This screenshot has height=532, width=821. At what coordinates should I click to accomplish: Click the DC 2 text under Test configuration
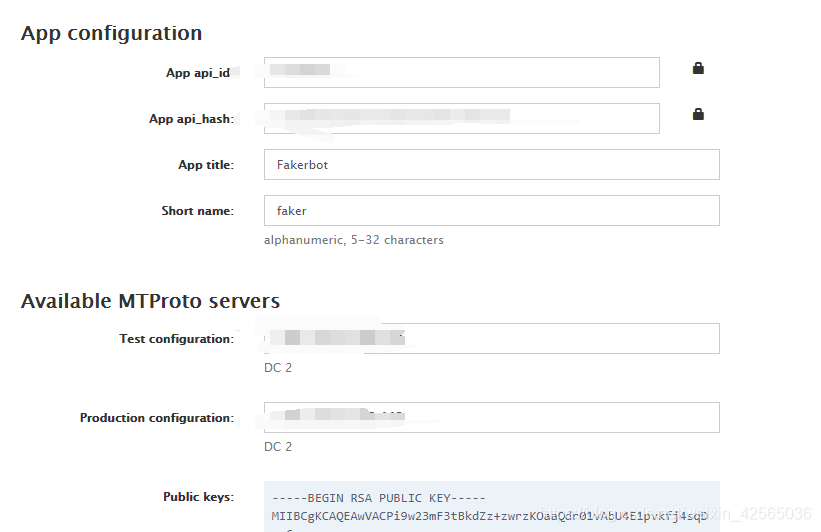coord(278,368)
